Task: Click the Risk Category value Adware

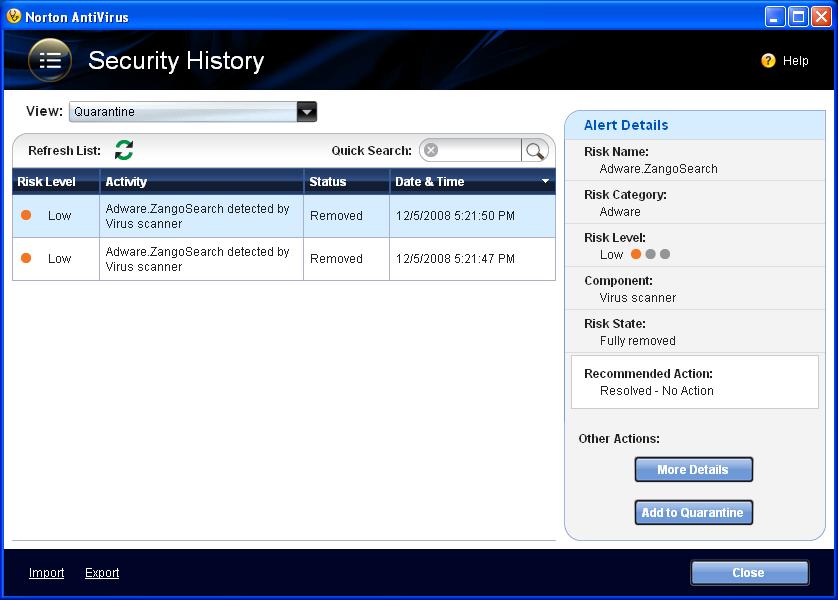Action: click(x=620, y=212)
